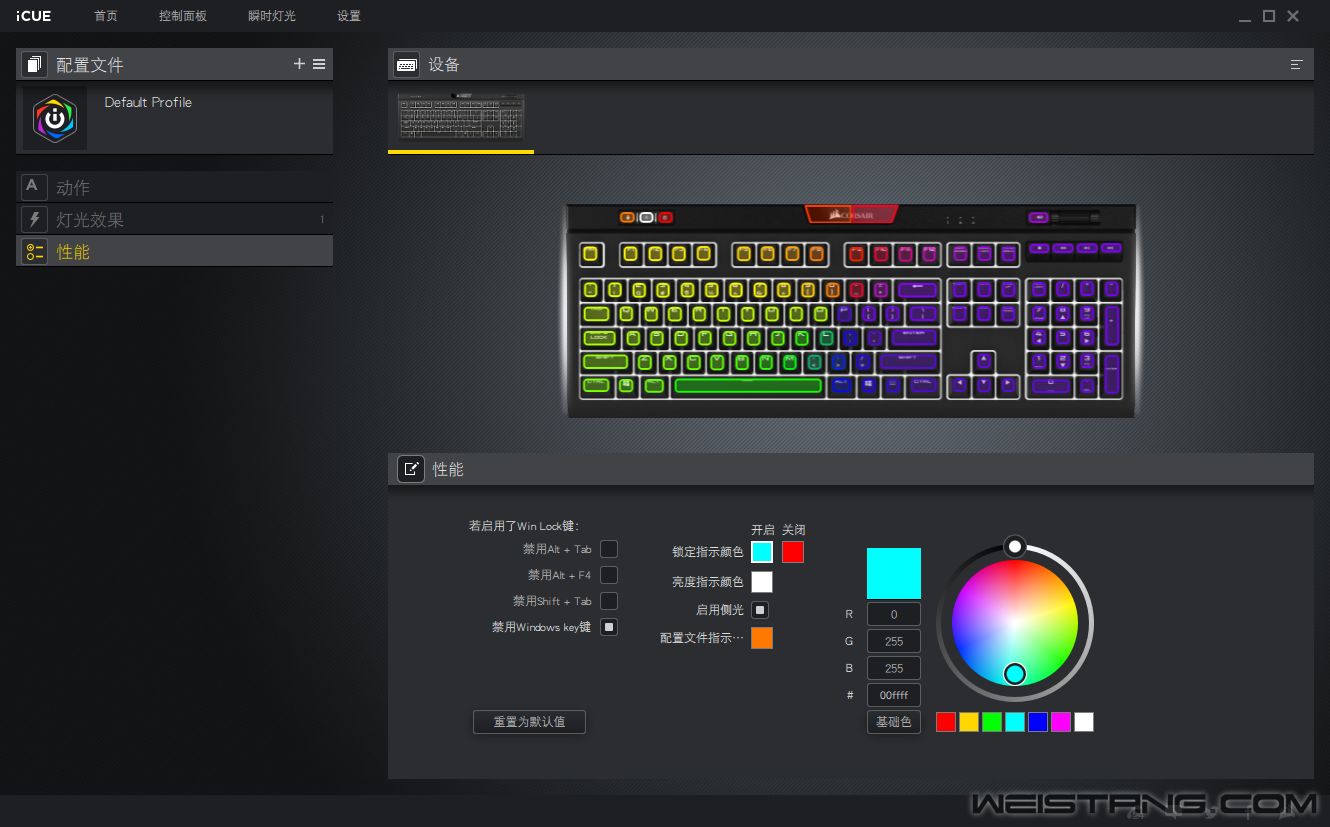This screenshot has height=827, width=1330.
Task: Click the hex color code input field
Action: 893,695
